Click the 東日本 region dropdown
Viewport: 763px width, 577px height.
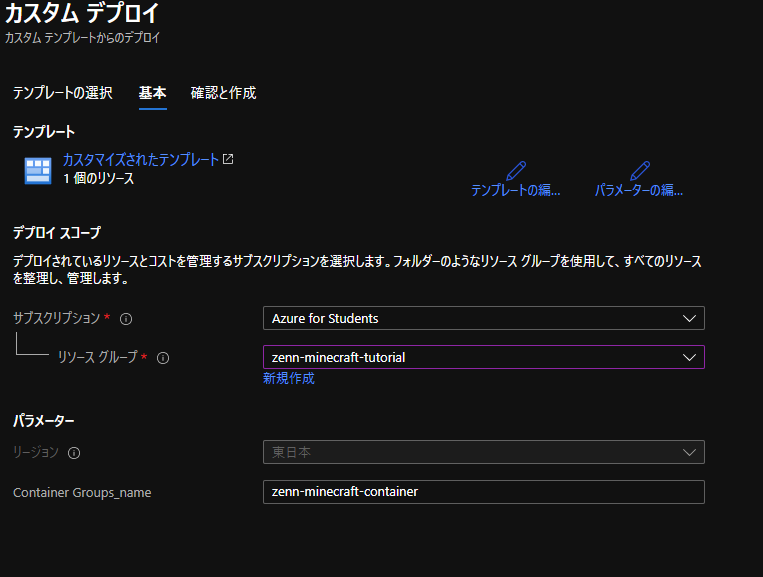[x=484, y=452]
